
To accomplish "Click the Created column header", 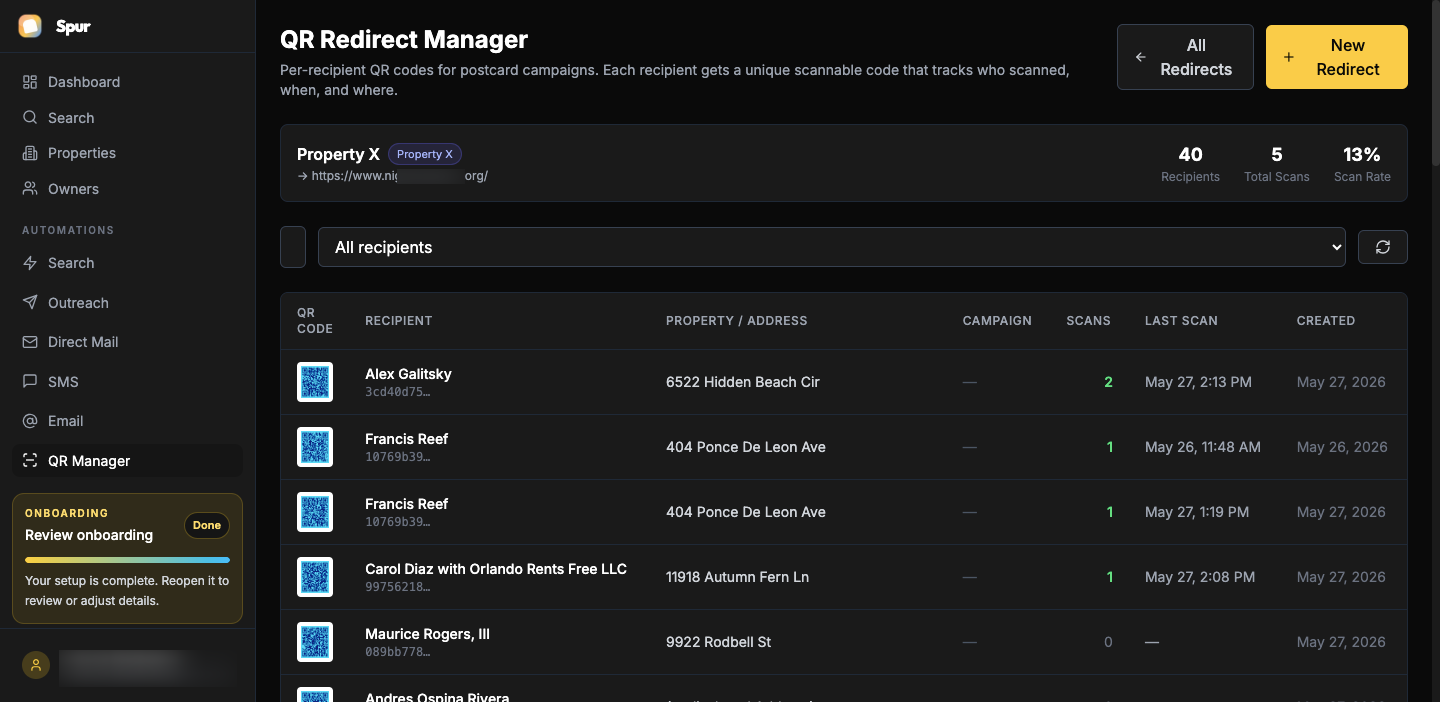I will [x=1326, y=321].
